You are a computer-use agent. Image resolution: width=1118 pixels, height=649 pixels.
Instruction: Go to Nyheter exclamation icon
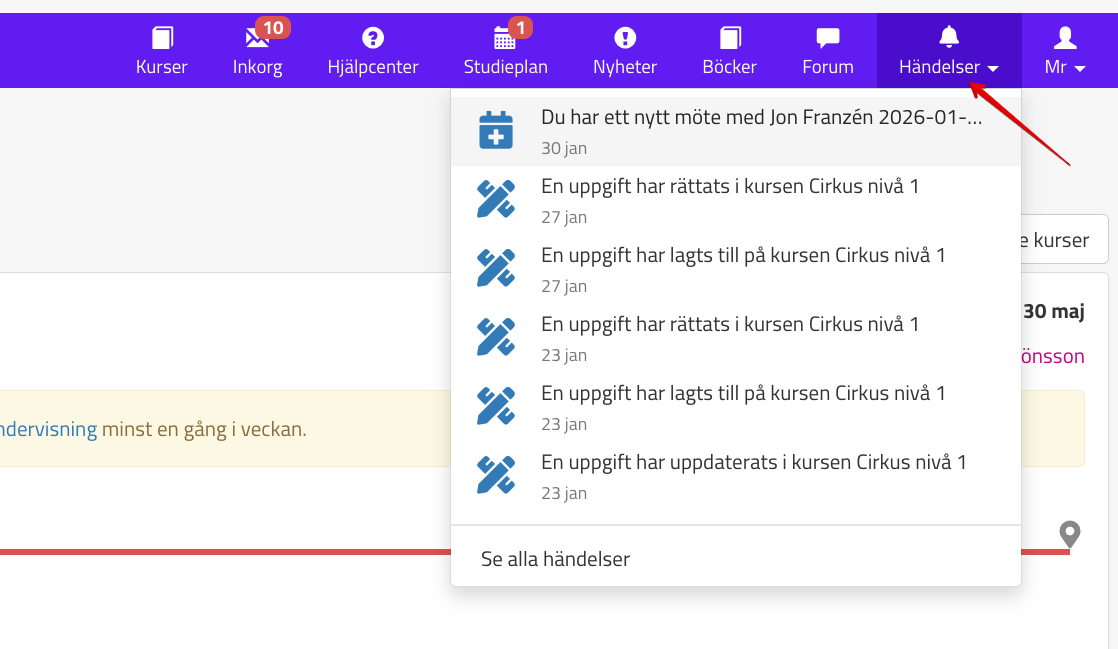625,39
